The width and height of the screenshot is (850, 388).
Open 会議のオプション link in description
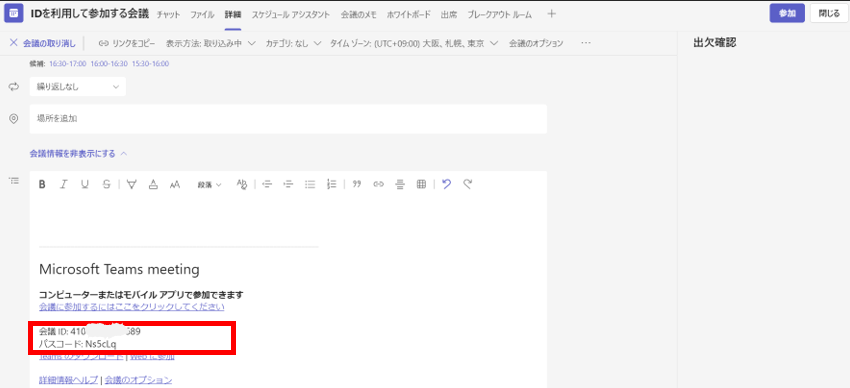point(138,380)
